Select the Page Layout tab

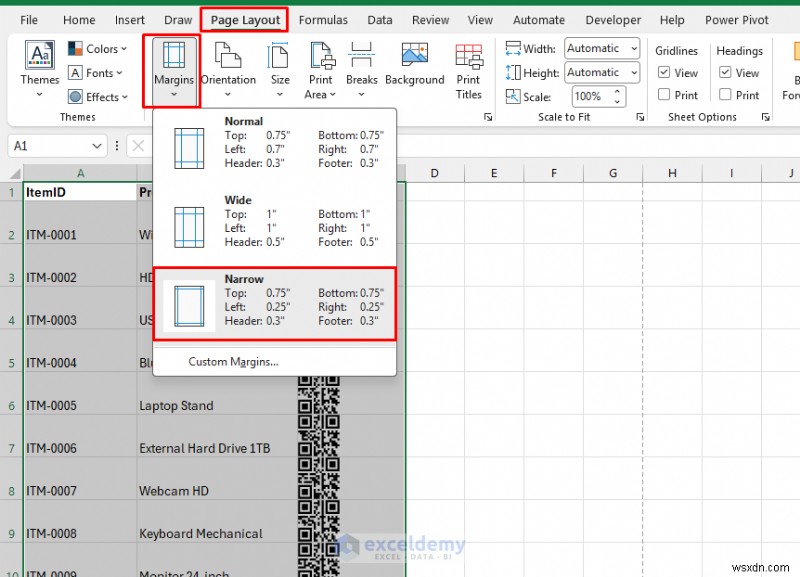point(245,20)
